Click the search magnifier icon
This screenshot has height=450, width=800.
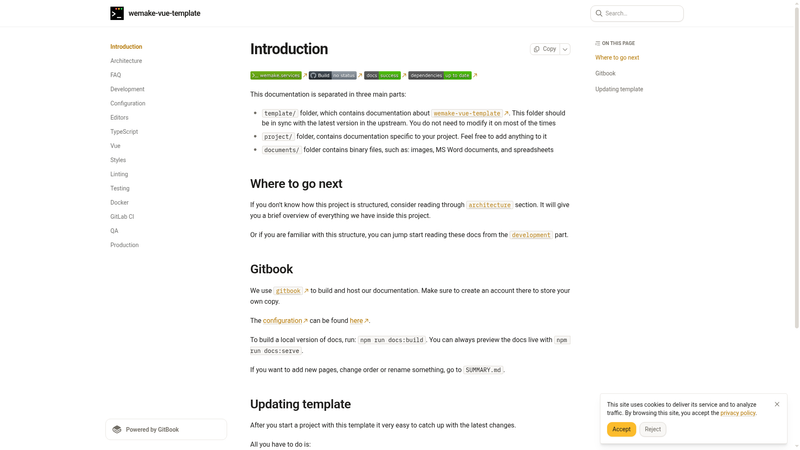(599, 13)
